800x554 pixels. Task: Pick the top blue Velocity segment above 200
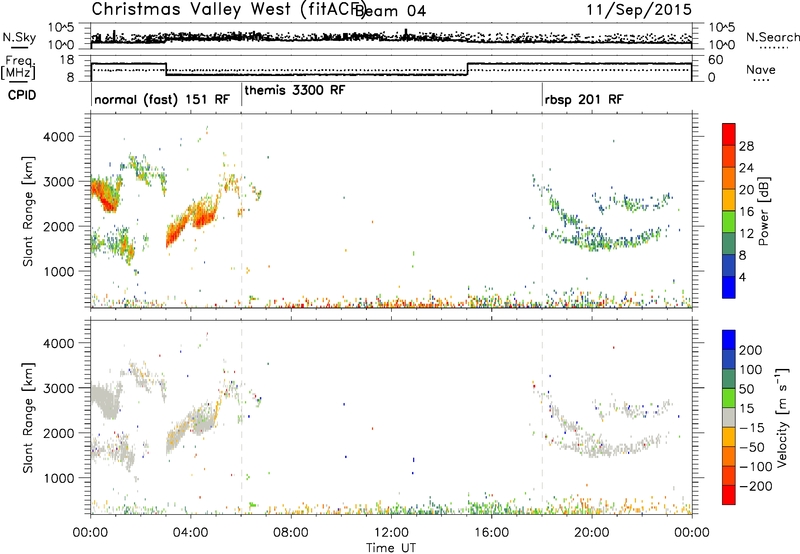pyautogui.click(x=729, y=340)
